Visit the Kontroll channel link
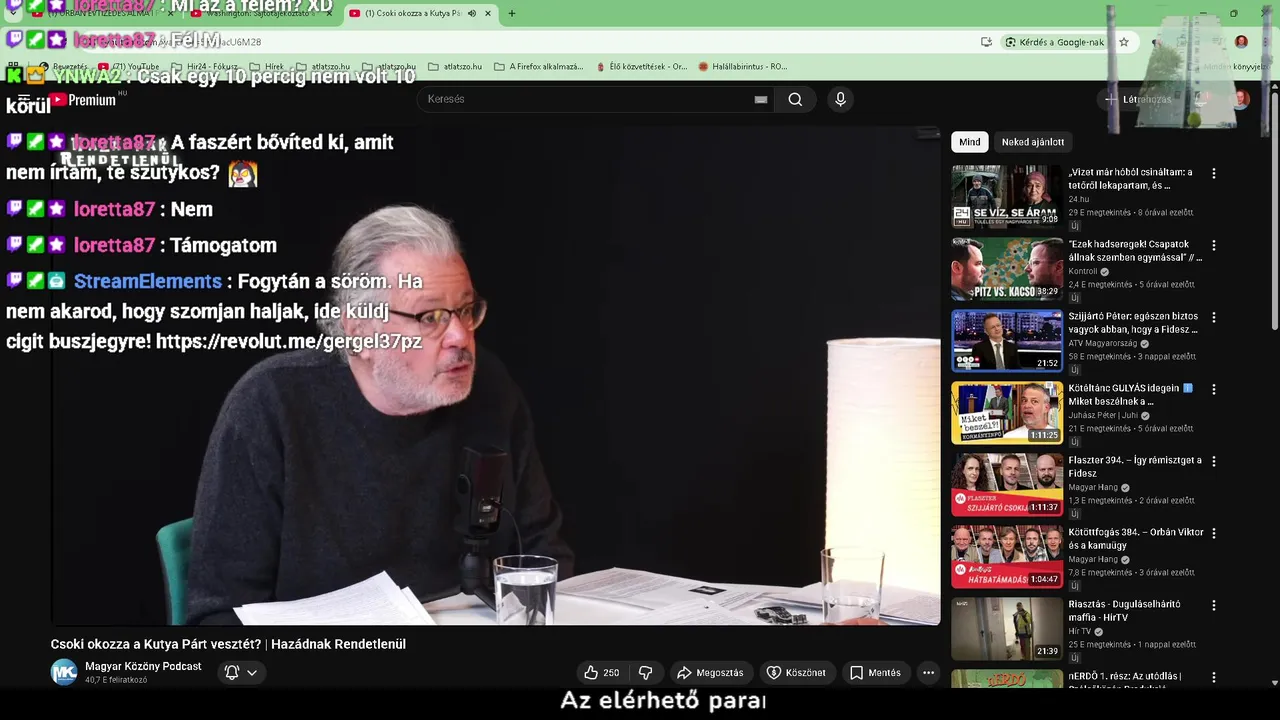The width and height of the screenshot is (1280, 720). (x=1083, y=272)
